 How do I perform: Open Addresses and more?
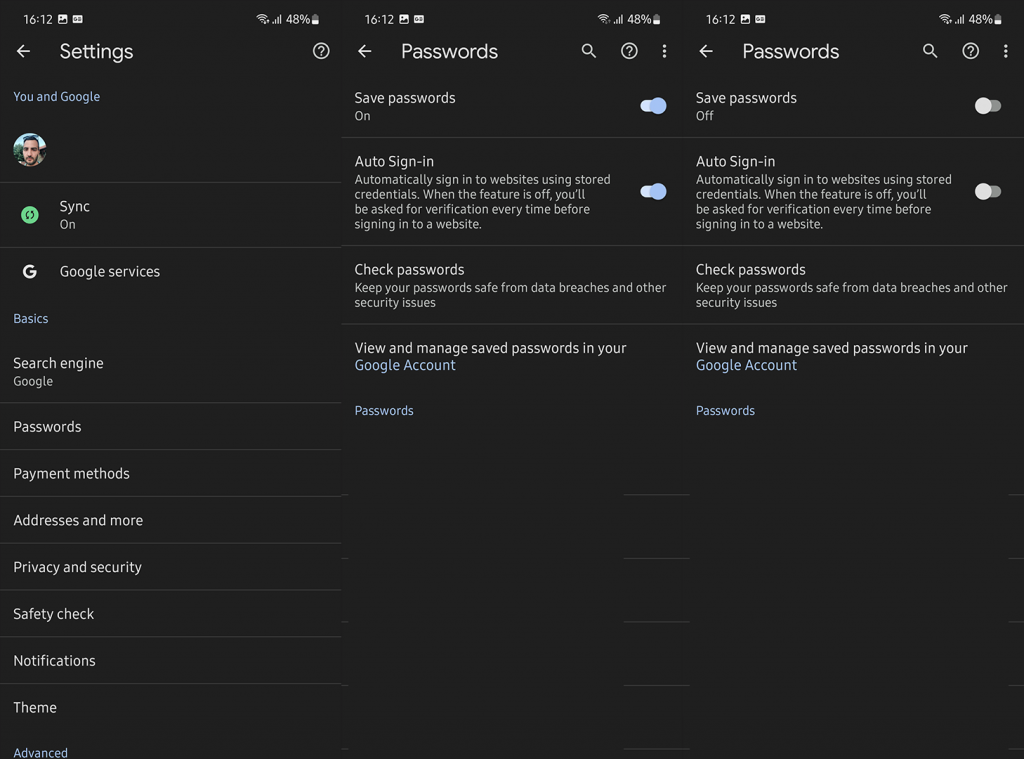click(170, 521)
